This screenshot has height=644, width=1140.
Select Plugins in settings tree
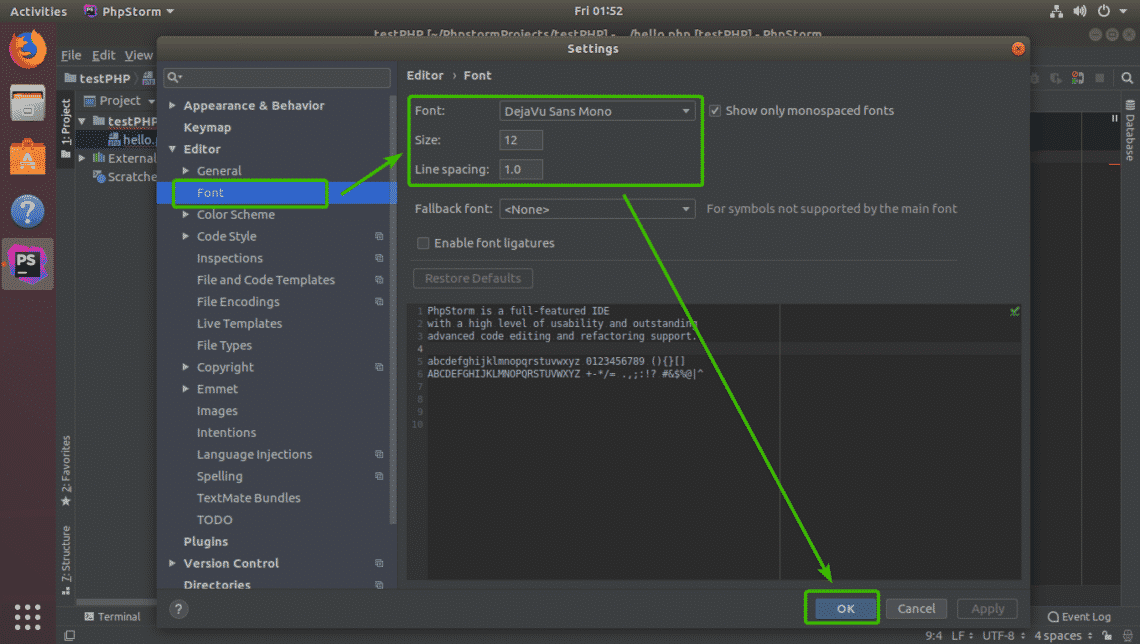click(x=206, y=542)
